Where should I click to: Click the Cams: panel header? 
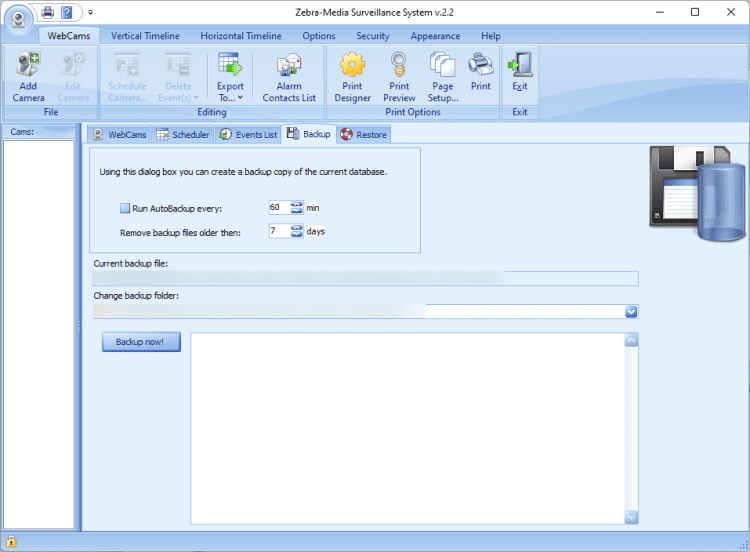(39, 132)
